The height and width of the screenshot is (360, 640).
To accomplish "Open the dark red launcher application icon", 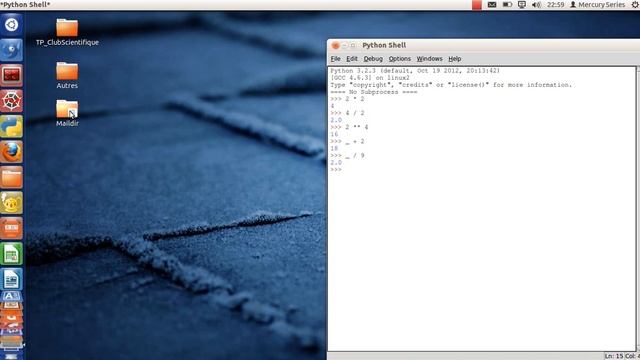I will tap(11, 76).
